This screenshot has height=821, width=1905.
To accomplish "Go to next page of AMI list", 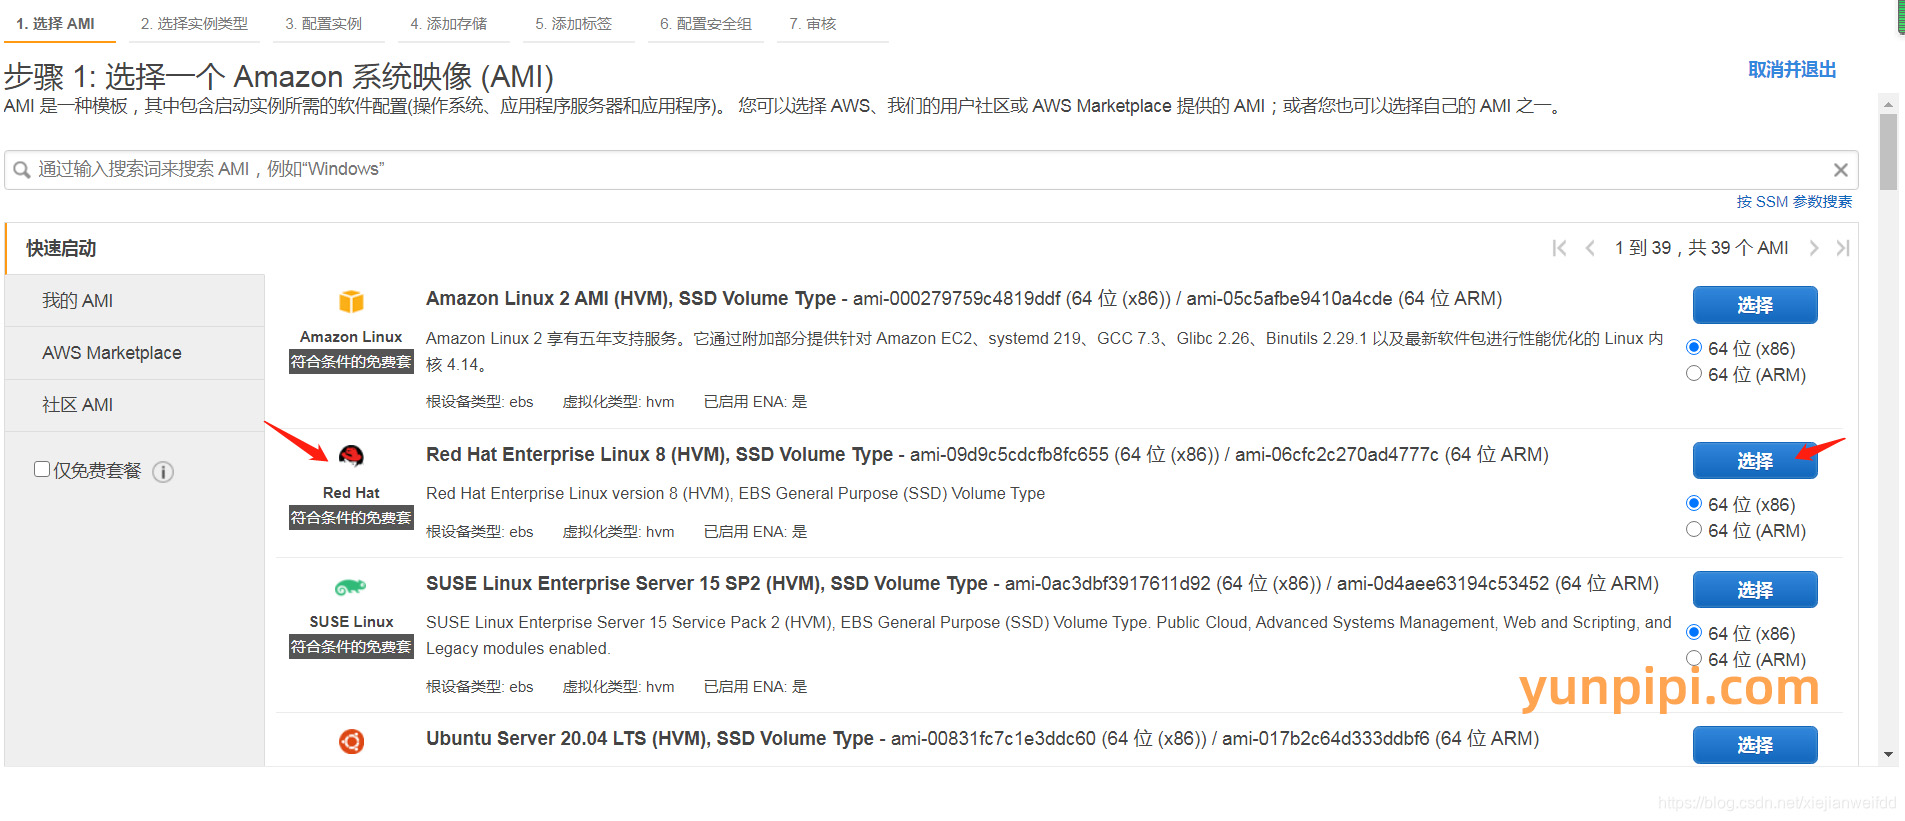I will [1814, 248].
